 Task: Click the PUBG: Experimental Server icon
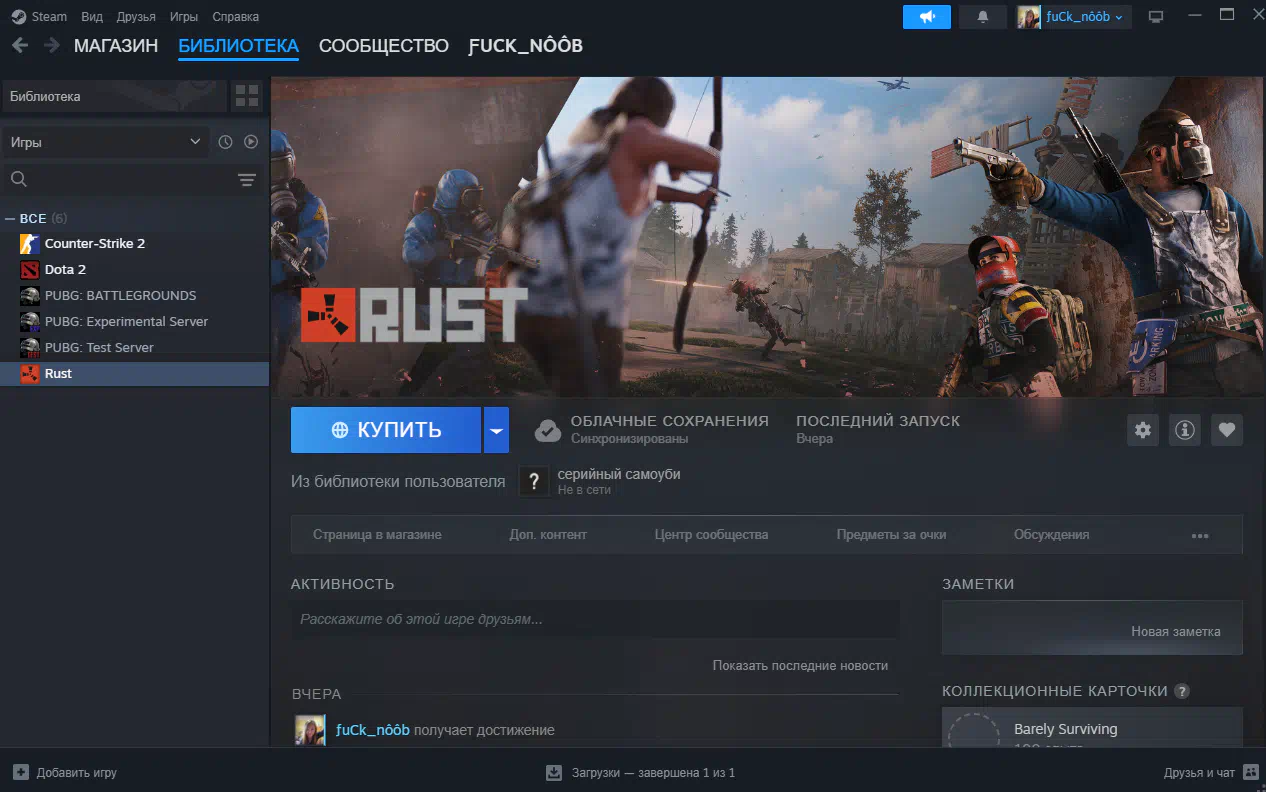click(30, 322)
